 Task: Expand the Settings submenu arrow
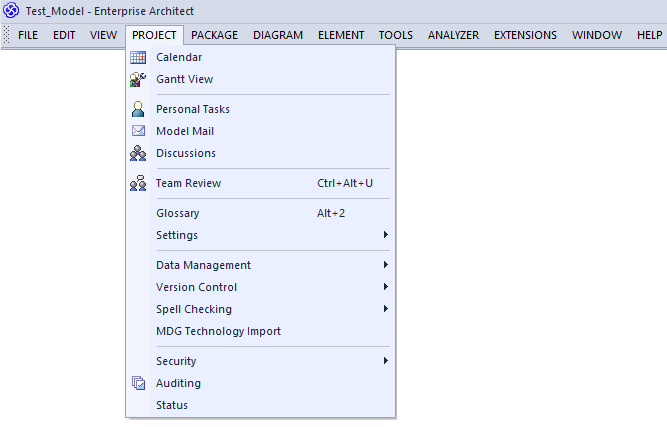[x=385, y=235]
